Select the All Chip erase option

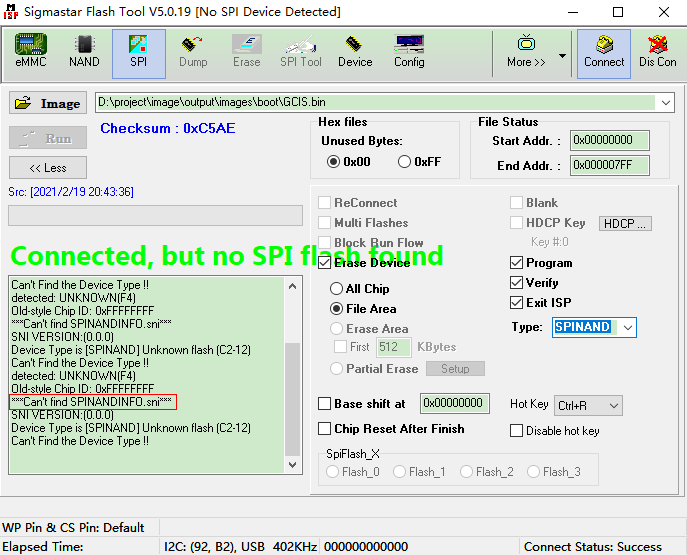pyautogui.click(x=336, y=289)
